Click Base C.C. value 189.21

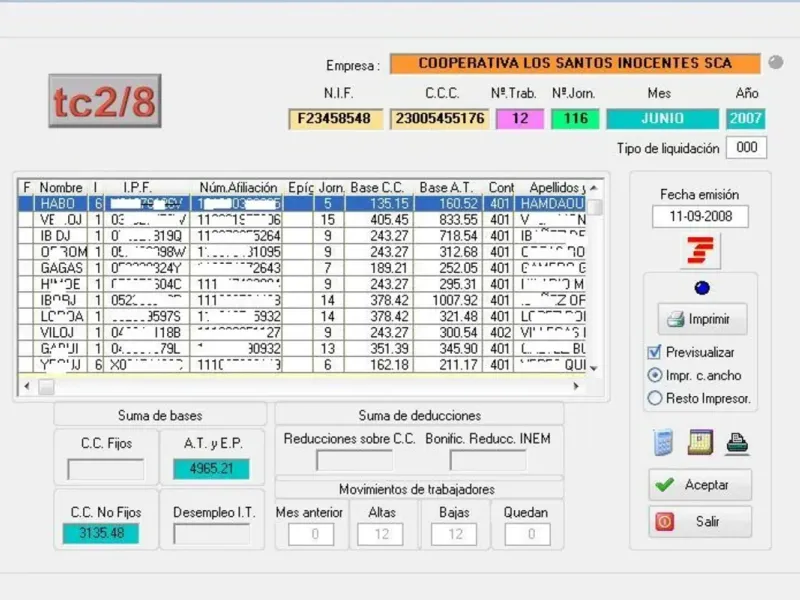pos(389,268)
